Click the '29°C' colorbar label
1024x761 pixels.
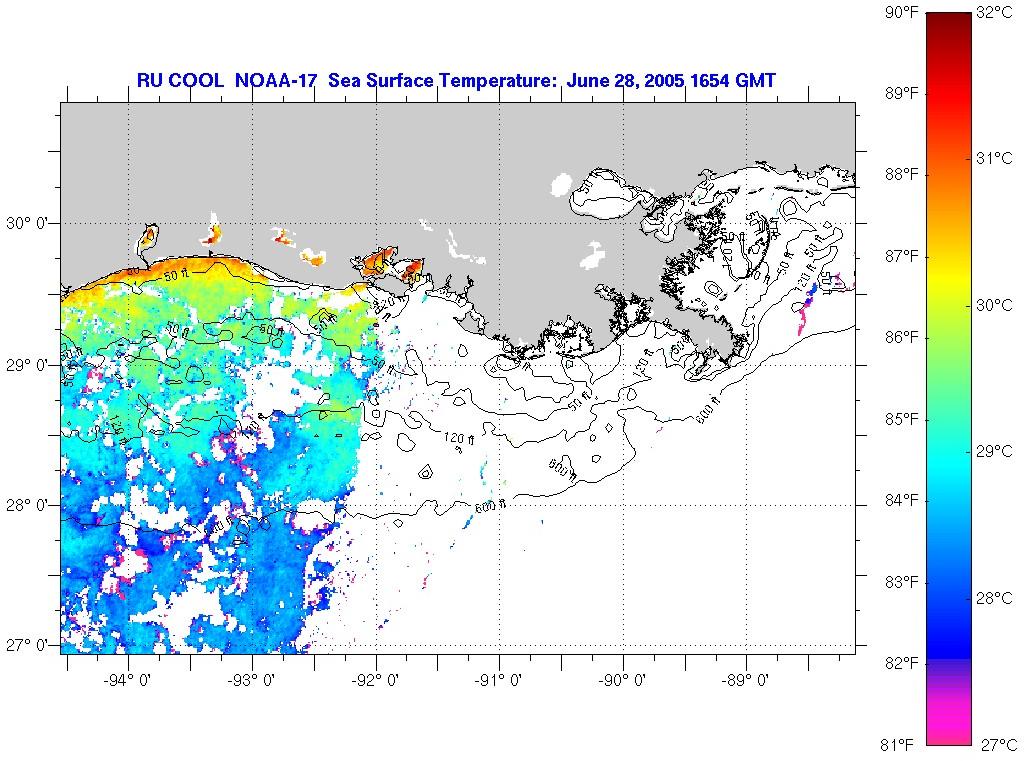click(995, 451)
